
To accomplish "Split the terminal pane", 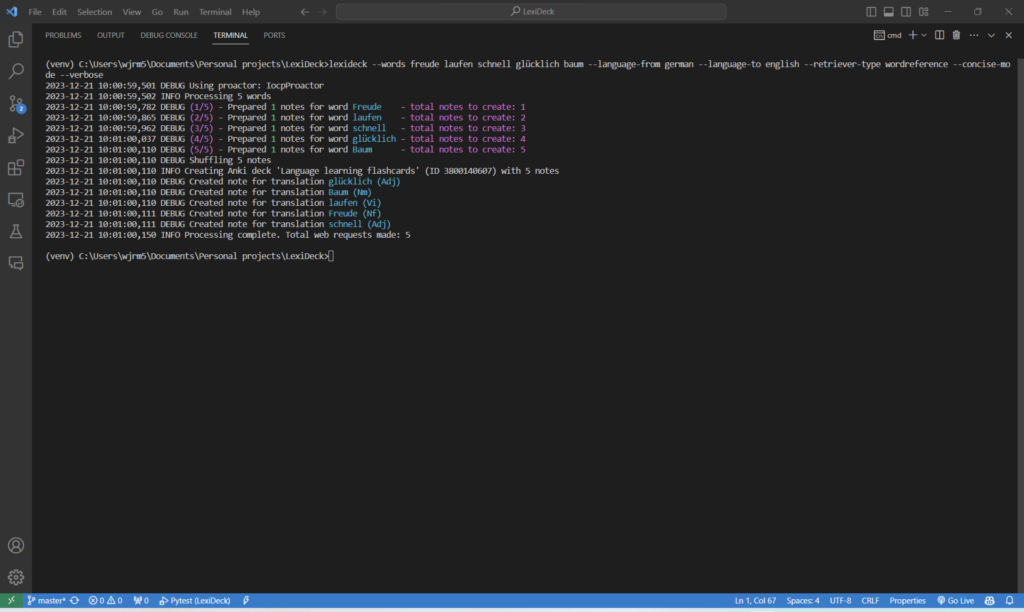I will tap(939, 35).
